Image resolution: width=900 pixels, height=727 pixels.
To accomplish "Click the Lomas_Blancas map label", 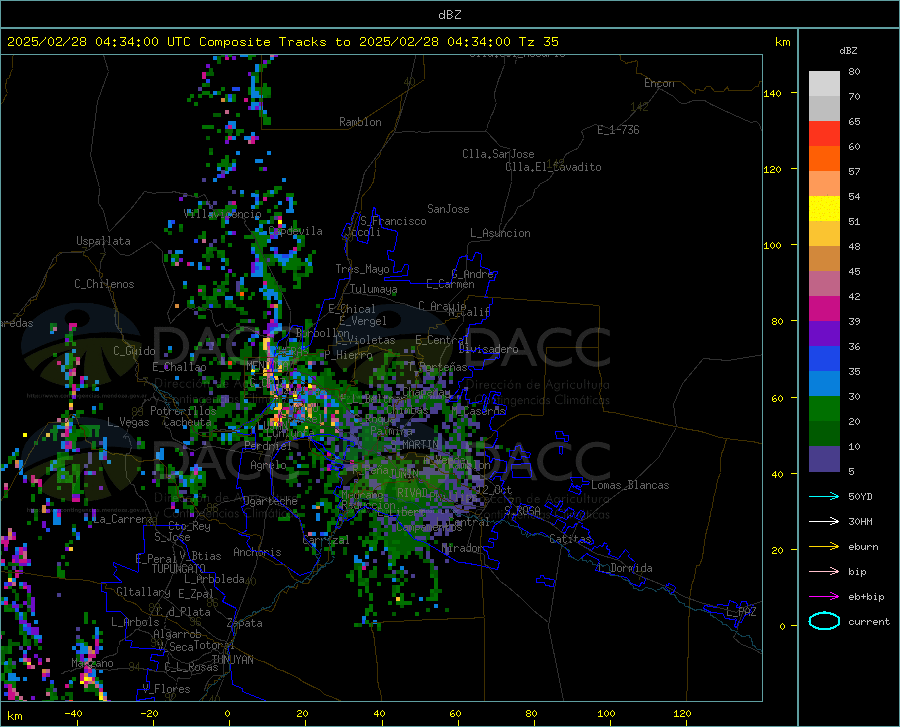I will (x=630, y=485).
